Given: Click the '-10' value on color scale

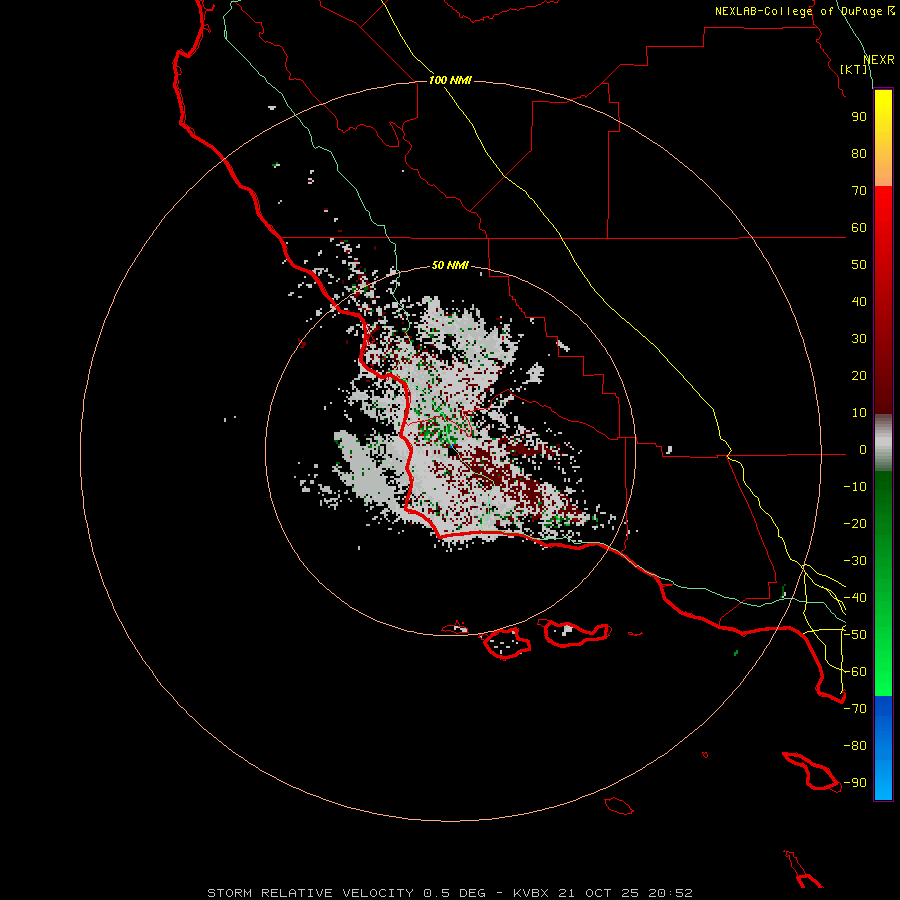Looking at the screenshot, I should (x=855, y=487).
